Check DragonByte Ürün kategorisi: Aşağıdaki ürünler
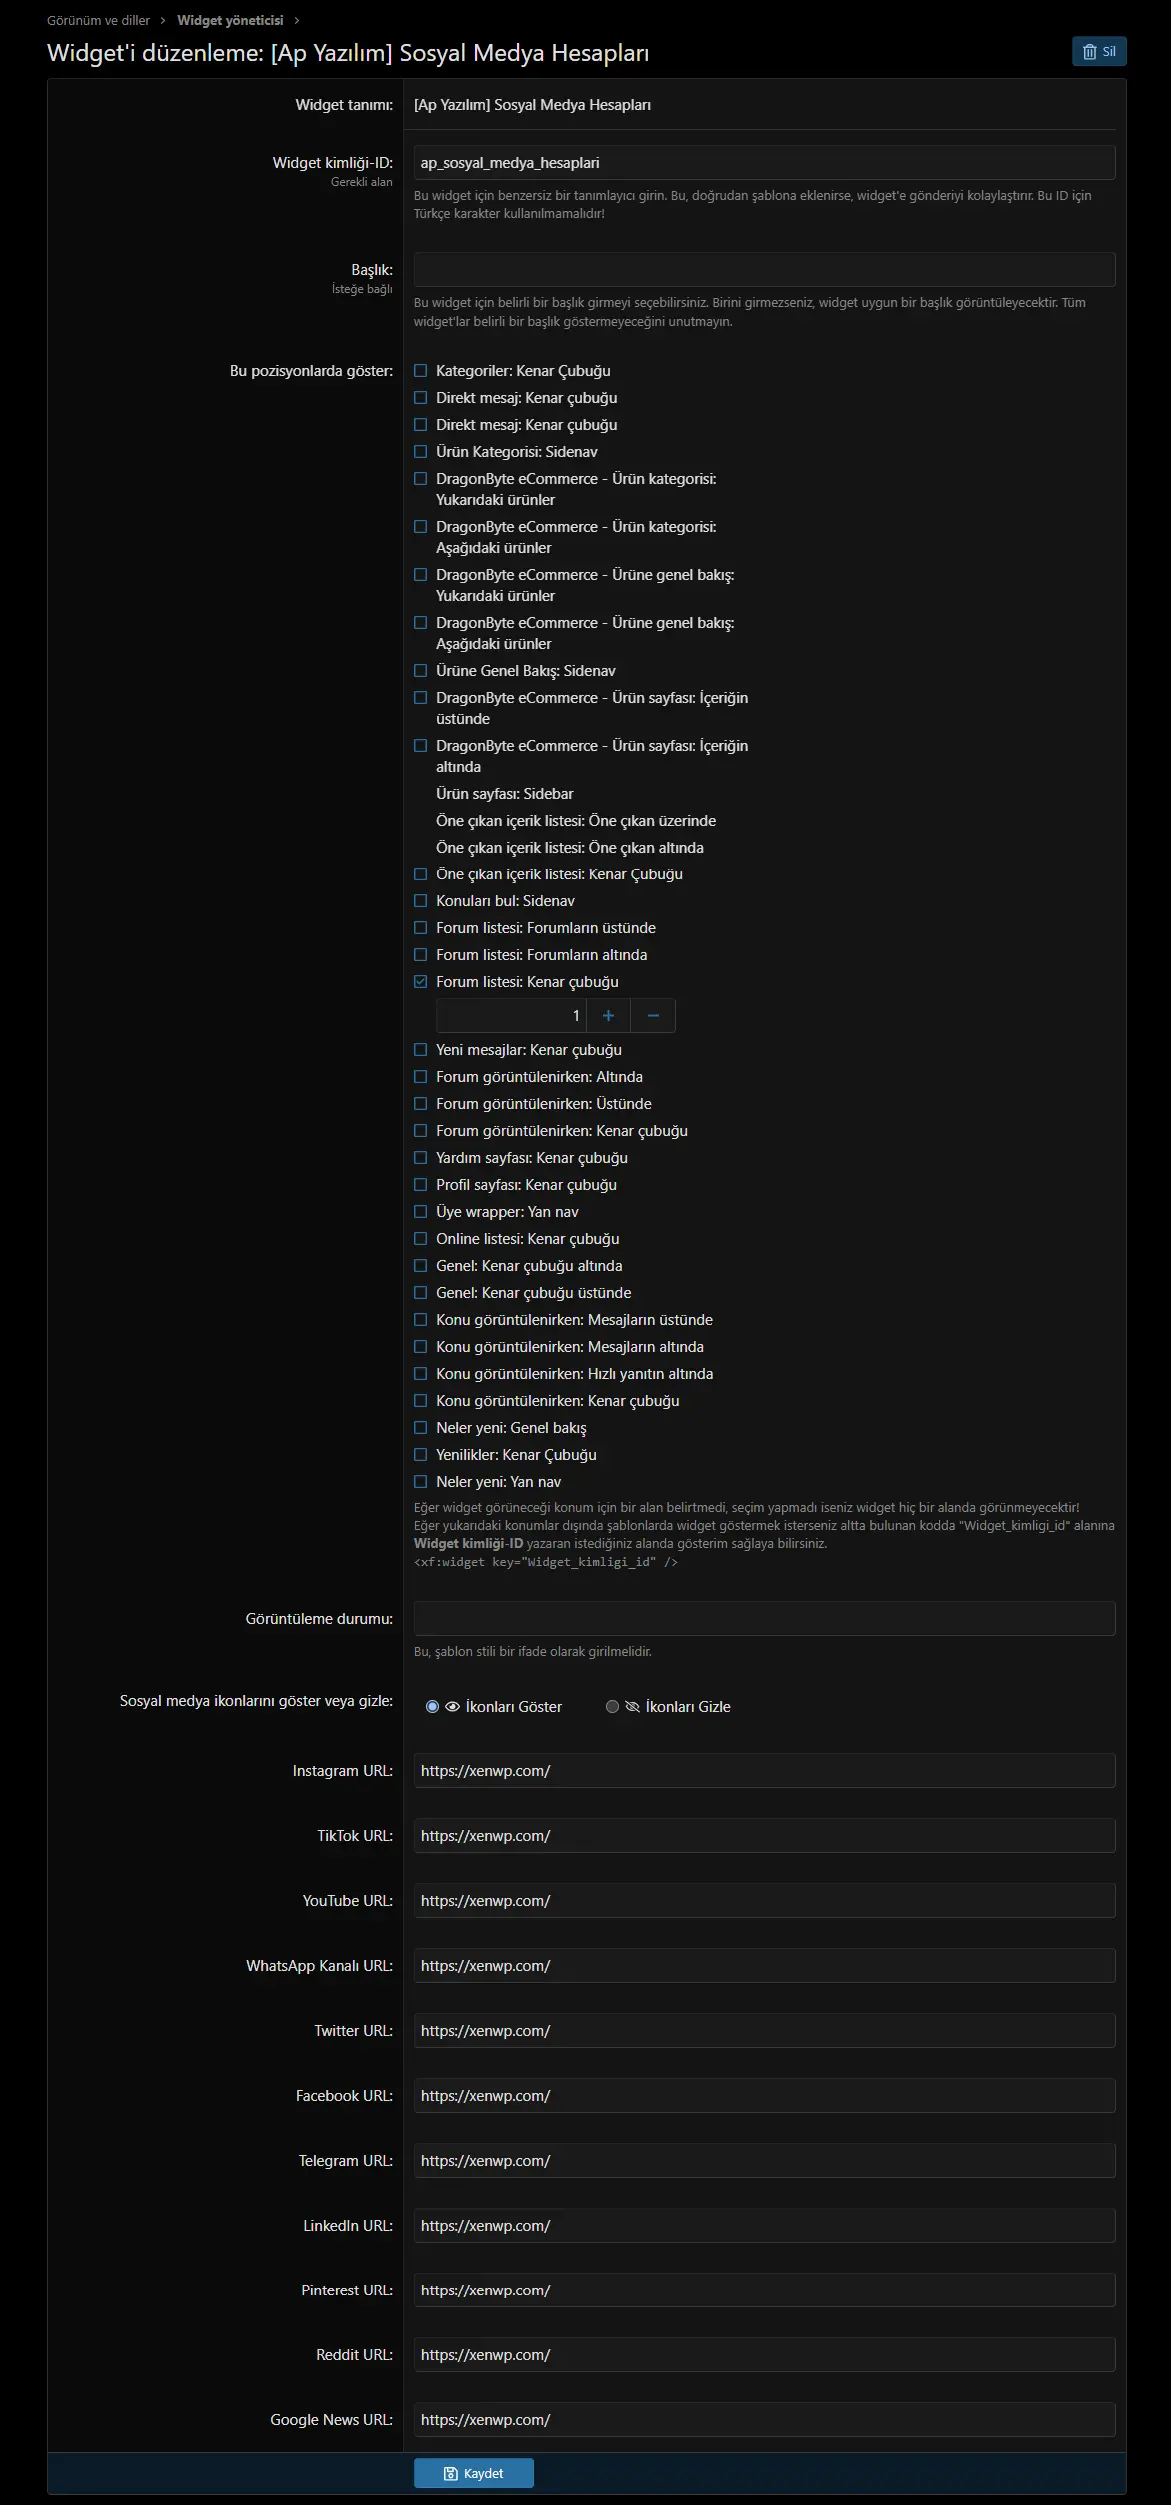 421,527
